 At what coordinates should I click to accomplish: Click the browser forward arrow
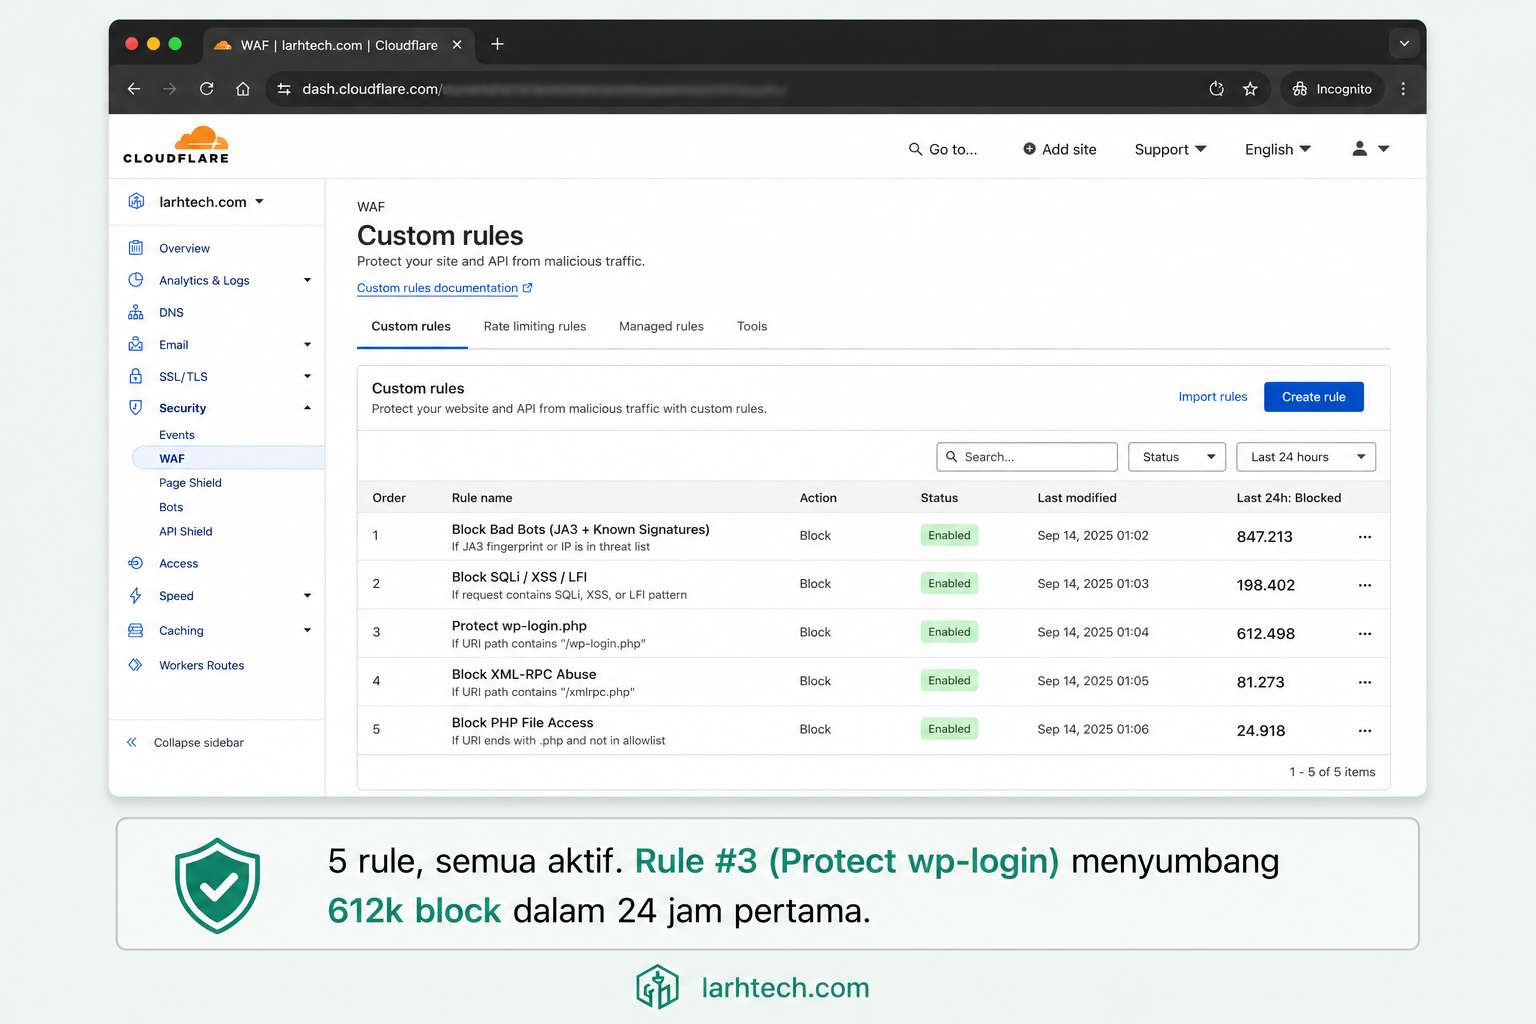point(170,89)
